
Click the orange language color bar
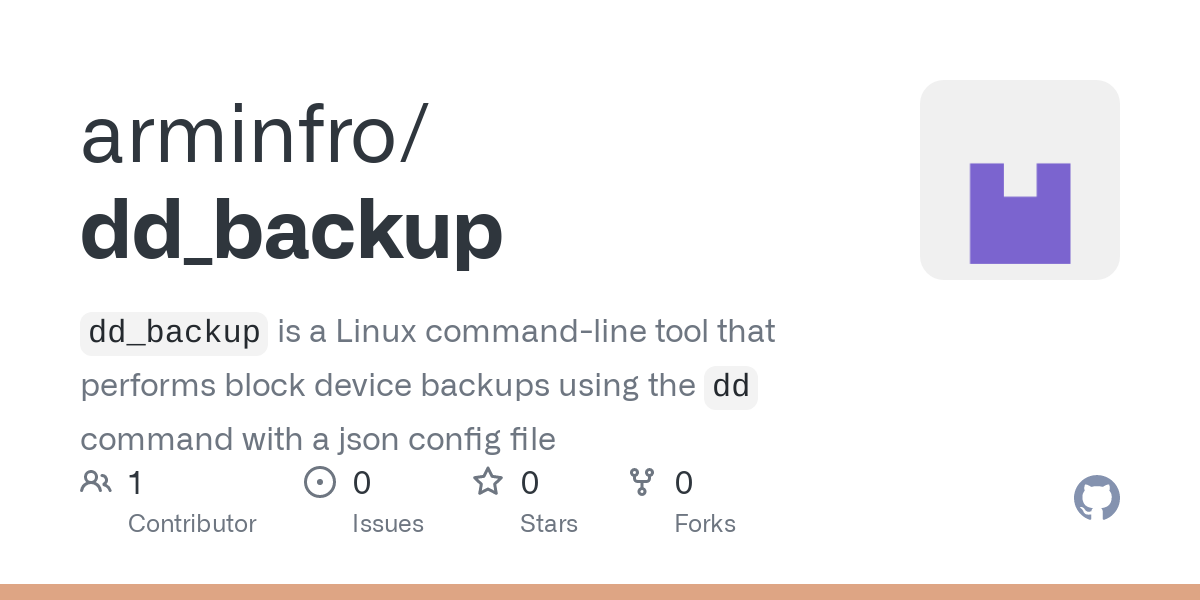point(600,592)
